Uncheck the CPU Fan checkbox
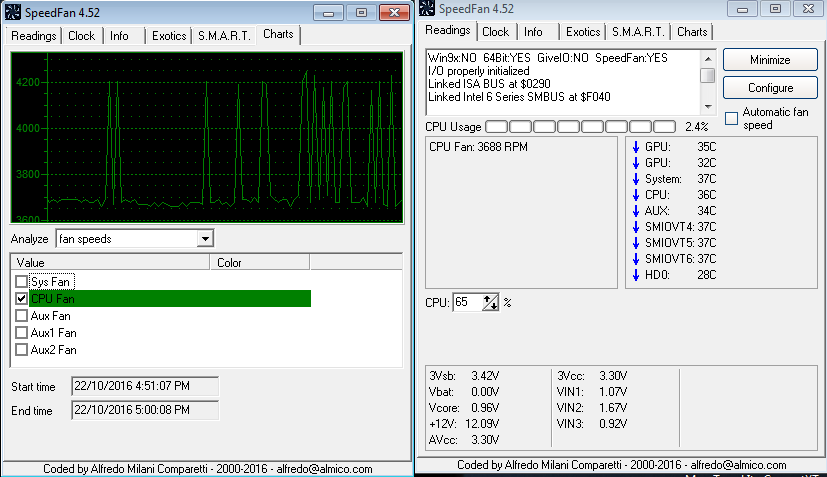Image resolution: width=827 pixels, height=477 pixels. pos(22,299)
